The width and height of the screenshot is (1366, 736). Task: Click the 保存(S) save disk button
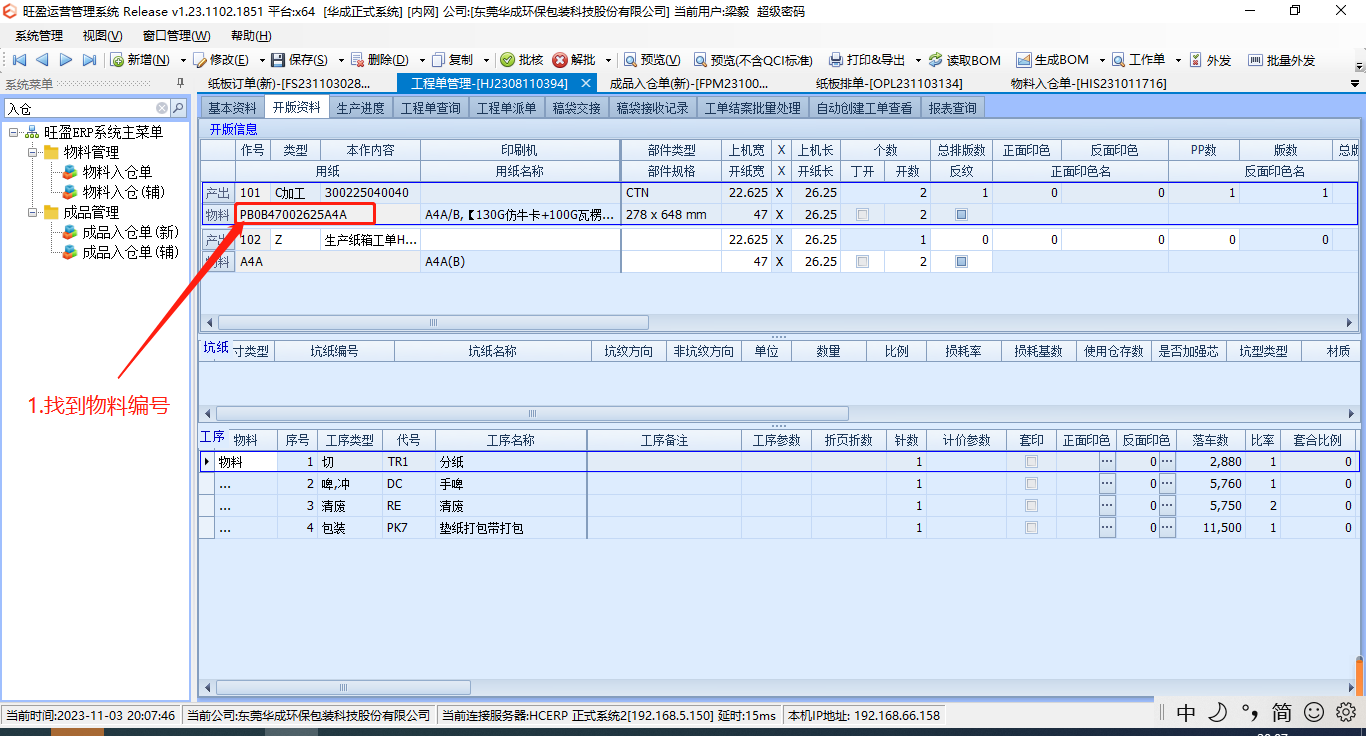301,60
